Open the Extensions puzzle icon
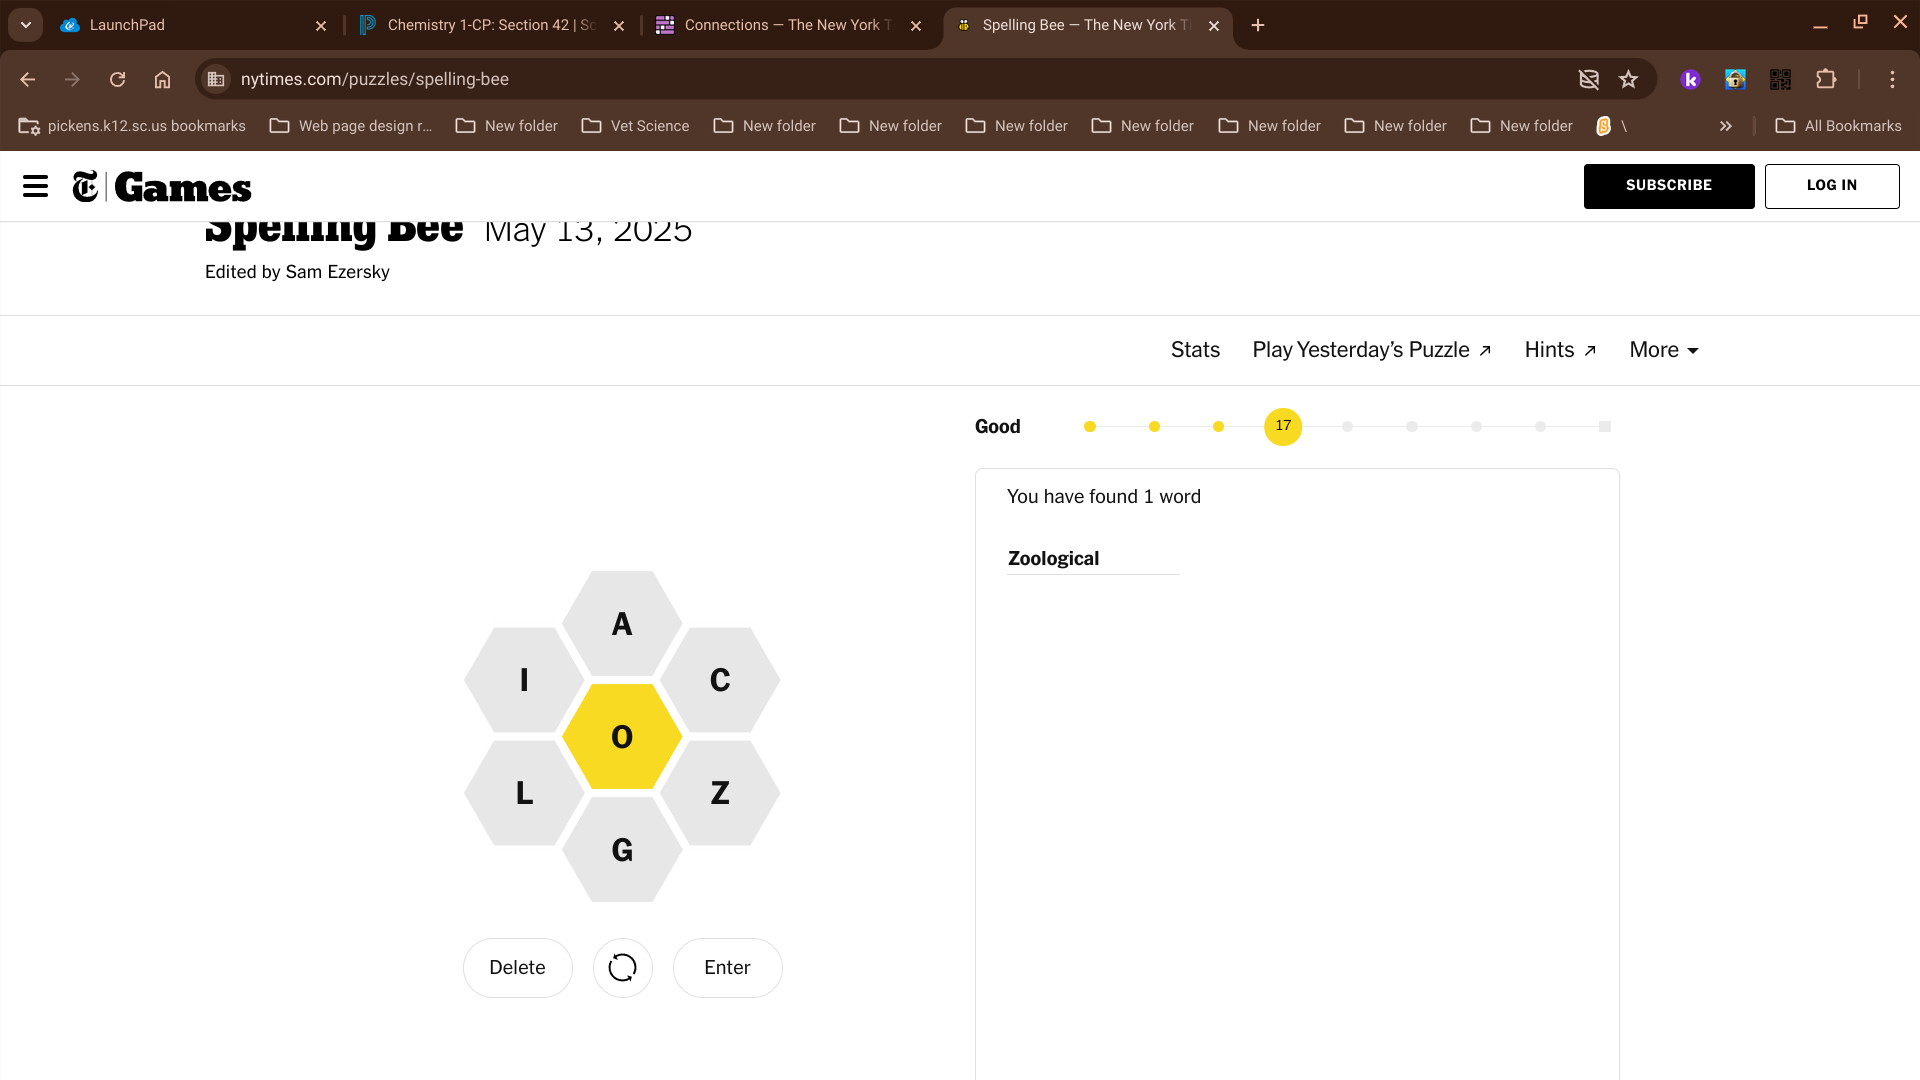 1826,79
